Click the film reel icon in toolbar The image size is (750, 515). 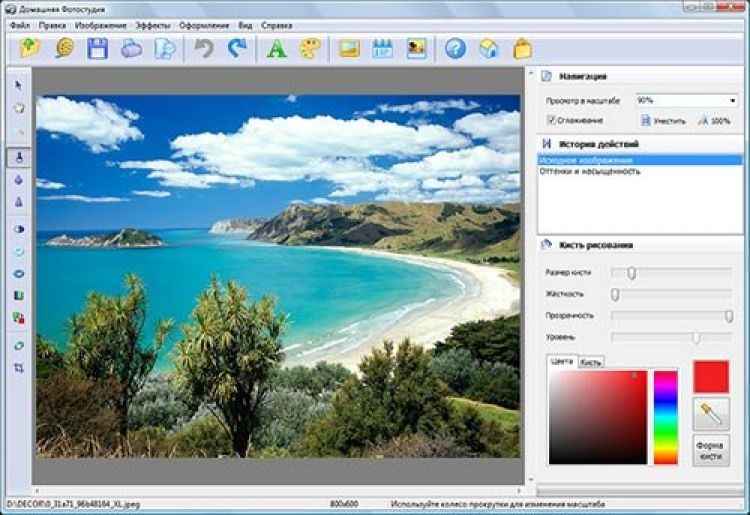point(64,48)
